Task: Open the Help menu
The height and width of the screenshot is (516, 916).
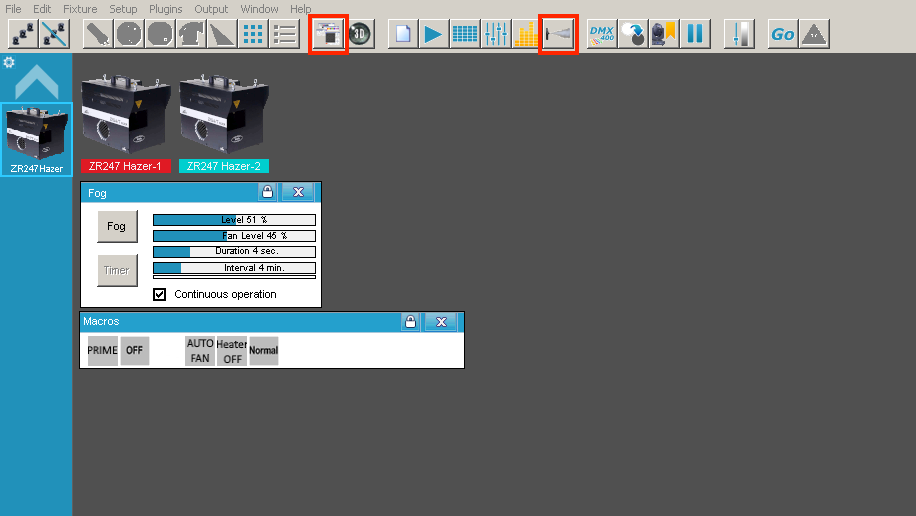Action: coord(301,9)
